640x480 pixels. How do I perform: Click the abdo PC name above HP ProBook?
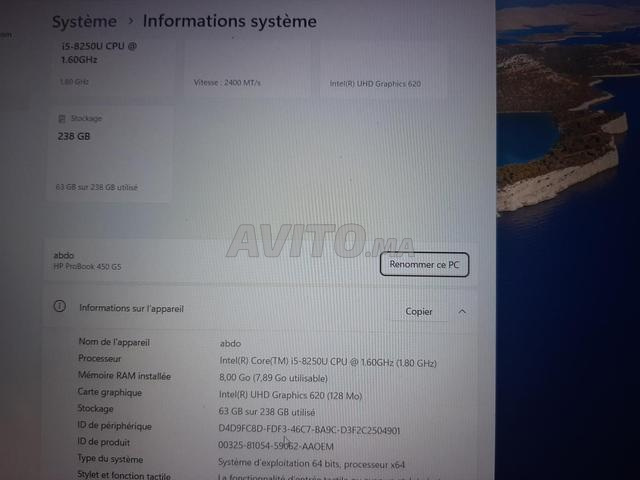pos(64,256)
